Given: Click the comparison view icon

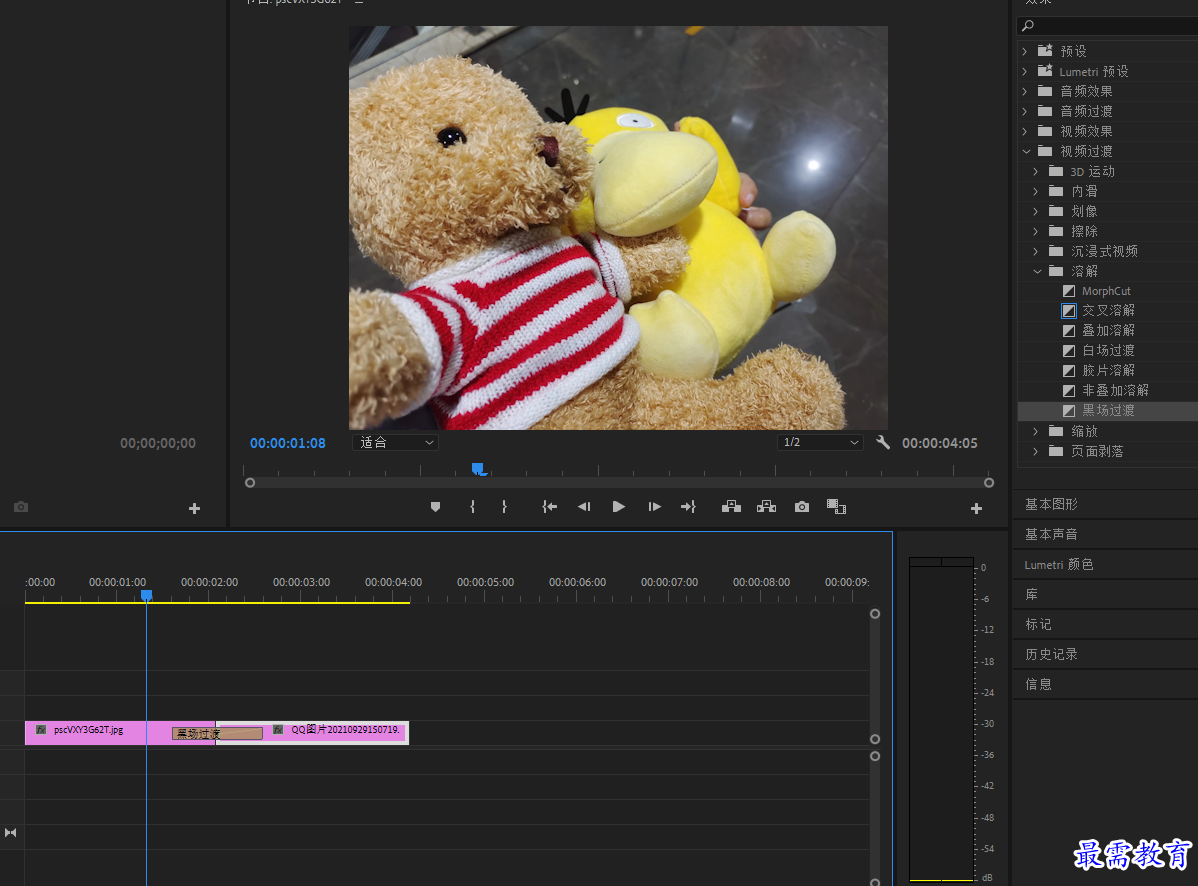Looking at the screenshot, I should tap(837, 507).
